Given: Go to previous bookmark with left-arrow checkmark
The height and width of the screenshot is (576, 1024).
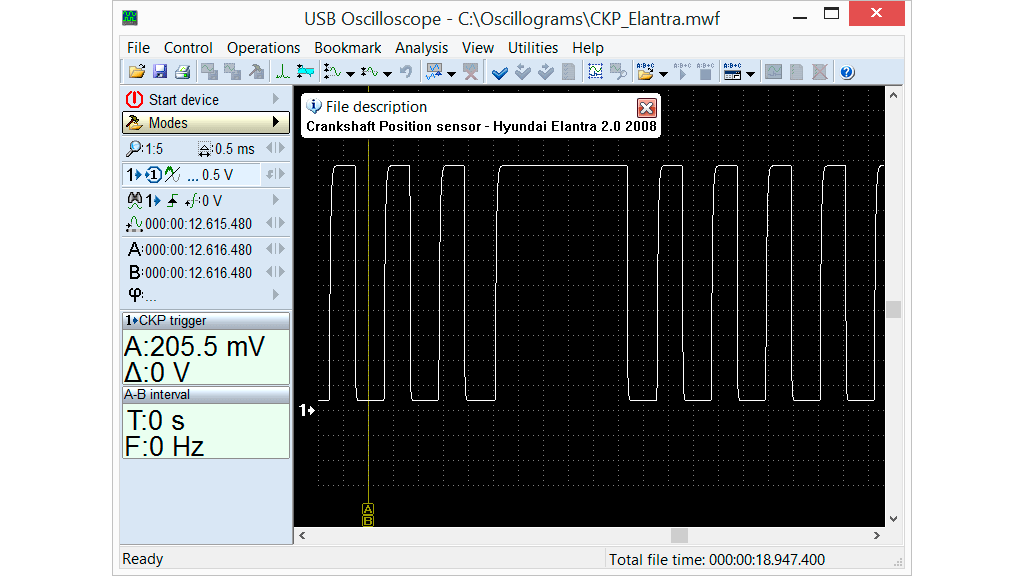Looking at the screenshot, I should (x=522, y=72).
